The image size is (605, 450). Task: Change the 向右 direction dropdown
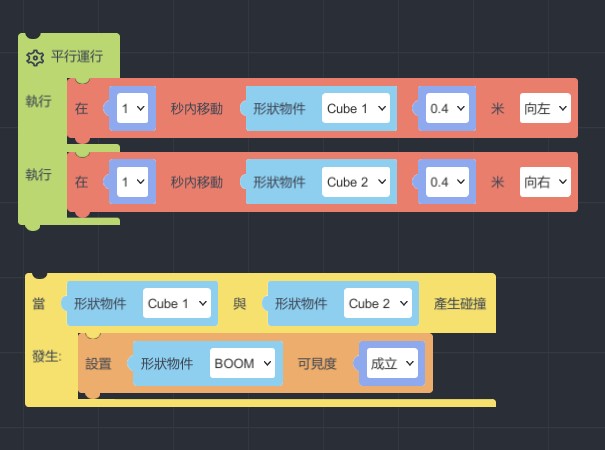click(545, 182)
